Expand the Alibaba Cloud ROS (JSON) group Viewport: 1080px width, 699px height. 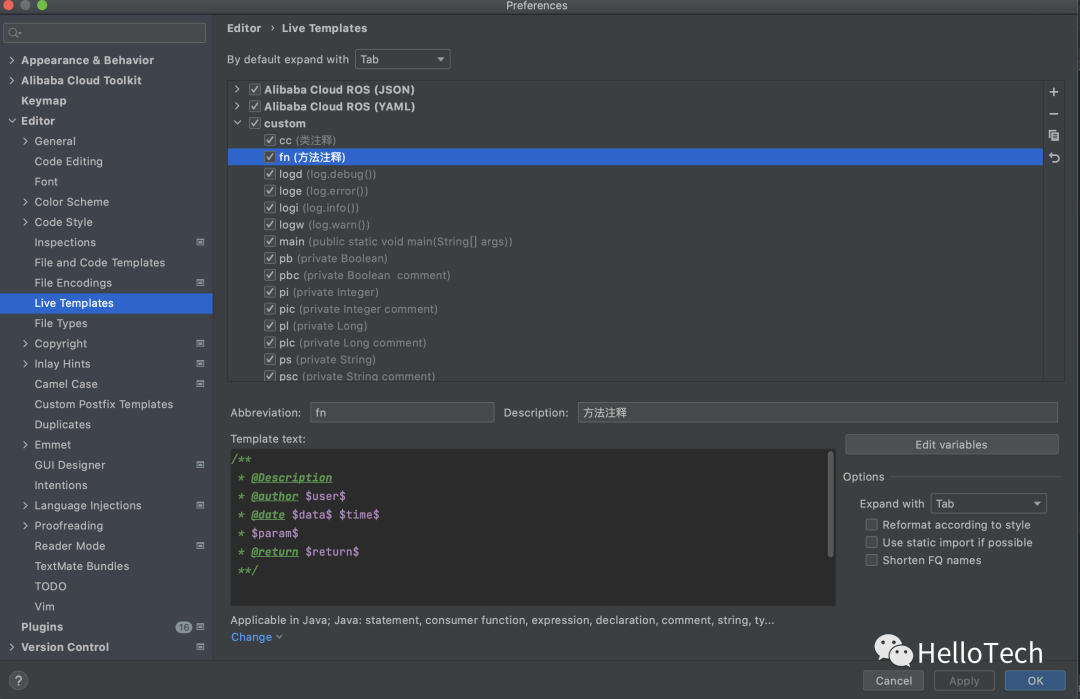tap(238, 90)
